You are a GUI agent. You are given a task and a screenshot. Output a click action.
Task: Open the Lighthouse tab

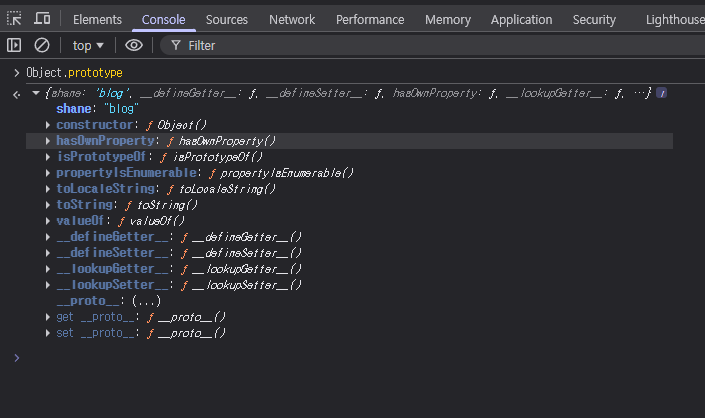(675, 19)
